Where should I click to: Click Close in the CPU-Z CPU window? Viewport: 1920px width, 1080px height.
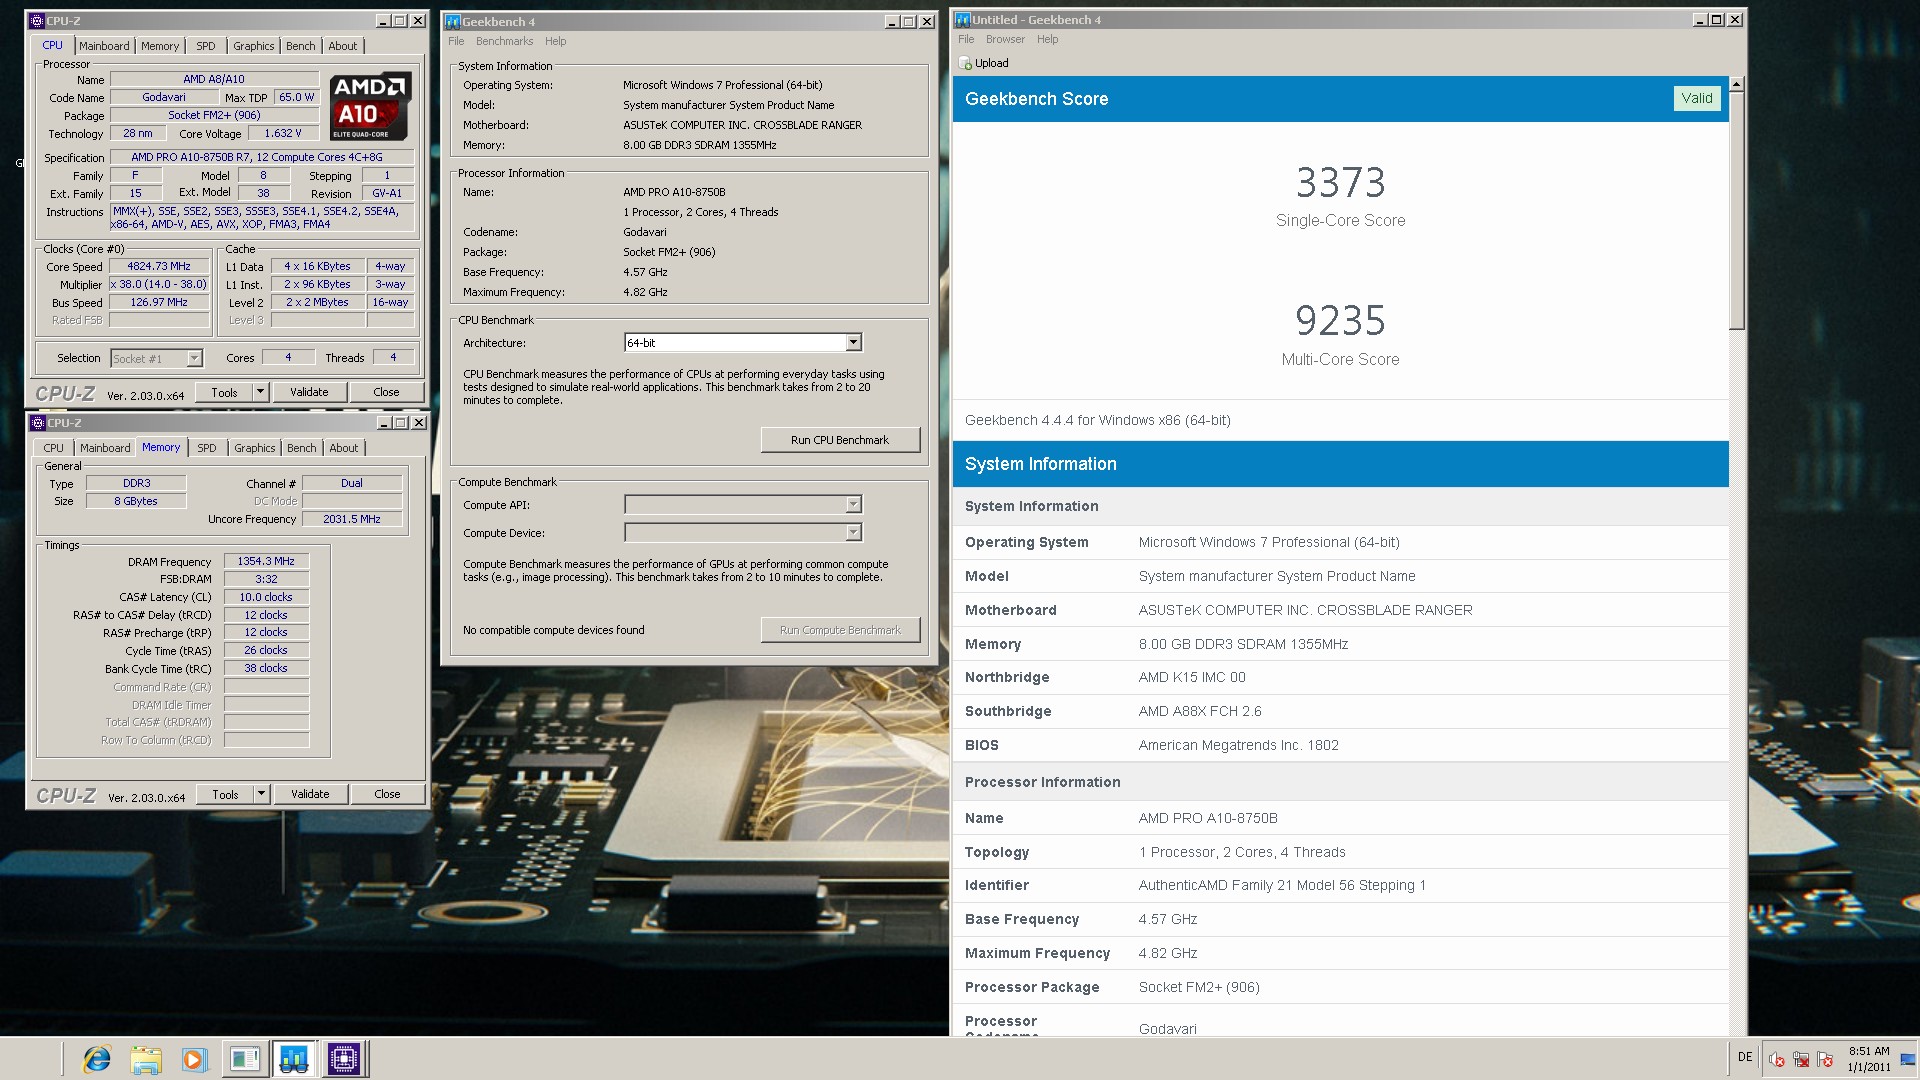[386, 392]
